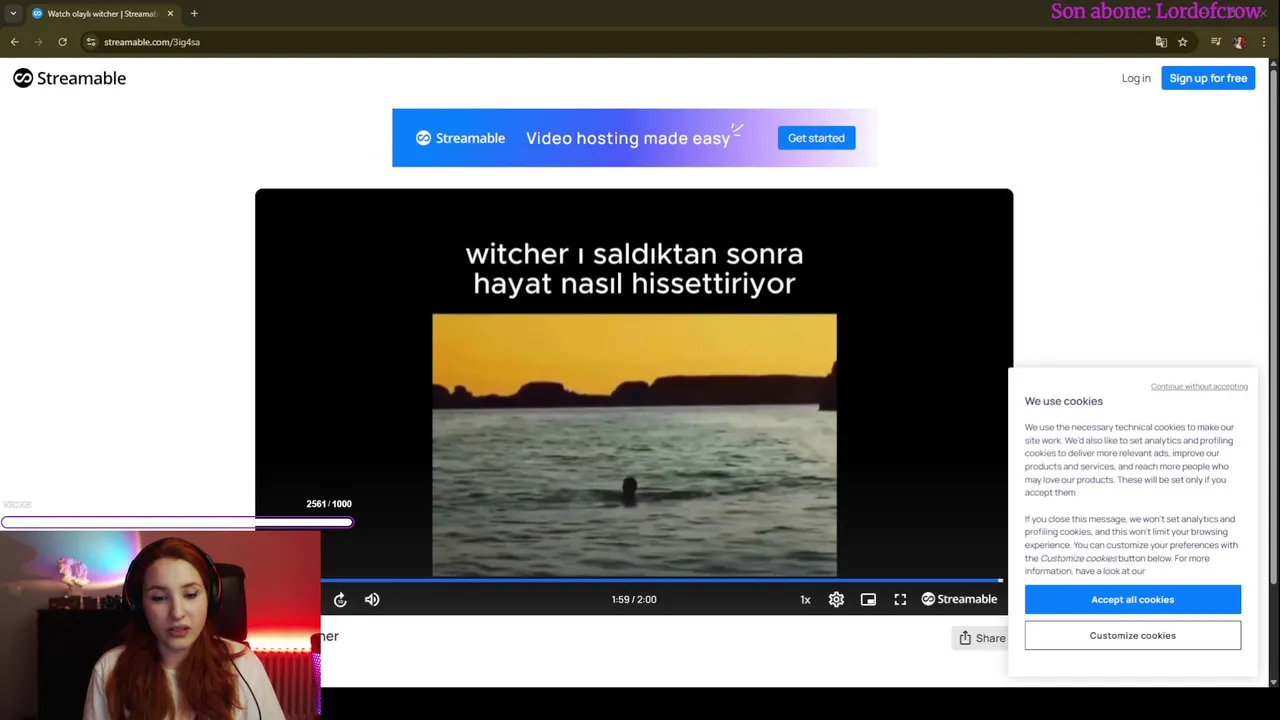Click the video caption 'witcher ı saldıktan sonra'
Viewport: 1280px width, 720px height.
click(634, 254)
